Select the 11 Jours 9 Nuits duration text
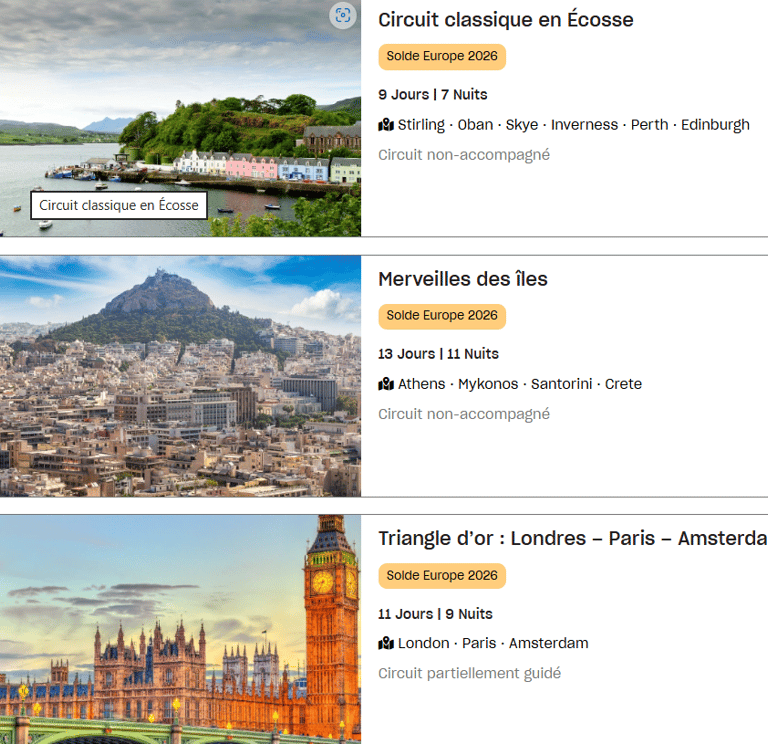 pyautogui.click(x=435, y=614)
